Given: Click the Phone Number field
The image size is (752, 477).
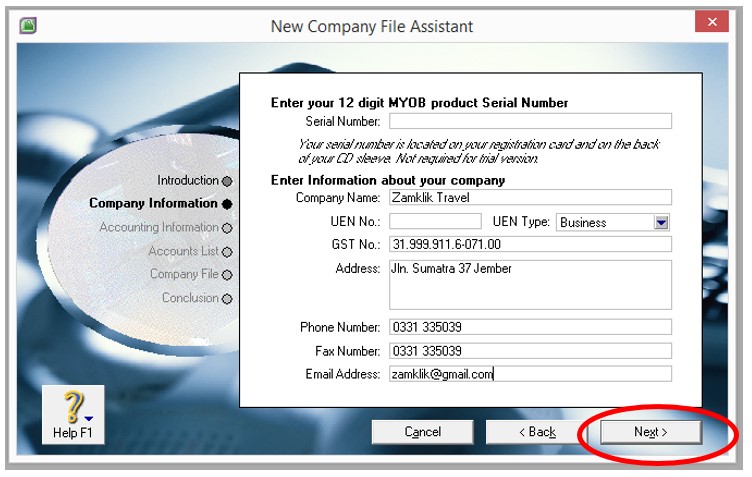Looking at the screenshot, I should coord(530,327).
